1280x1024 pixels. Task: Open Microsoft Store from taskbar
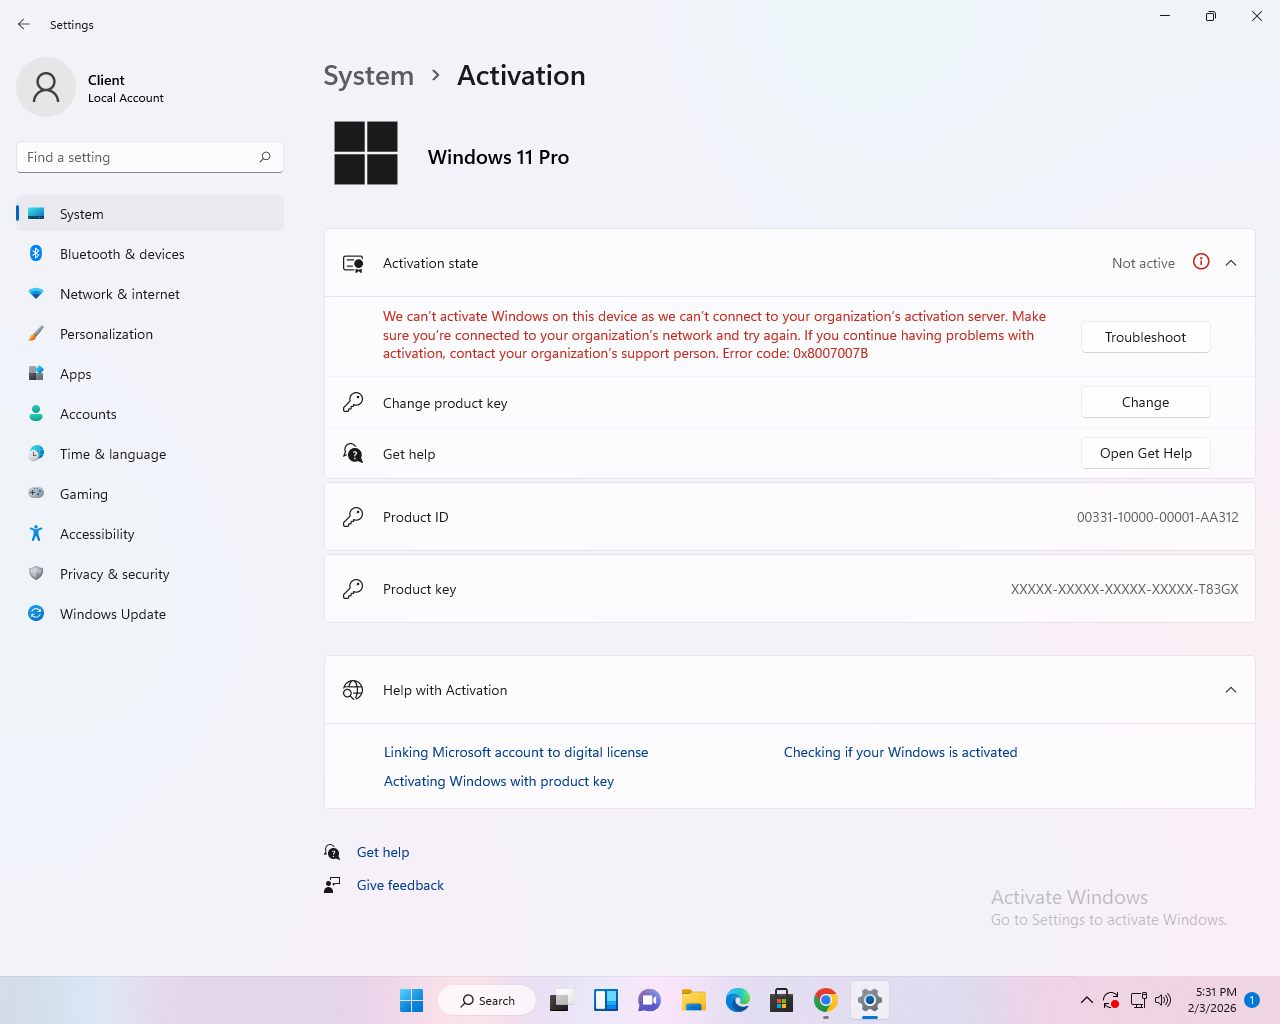point(782,1000)
